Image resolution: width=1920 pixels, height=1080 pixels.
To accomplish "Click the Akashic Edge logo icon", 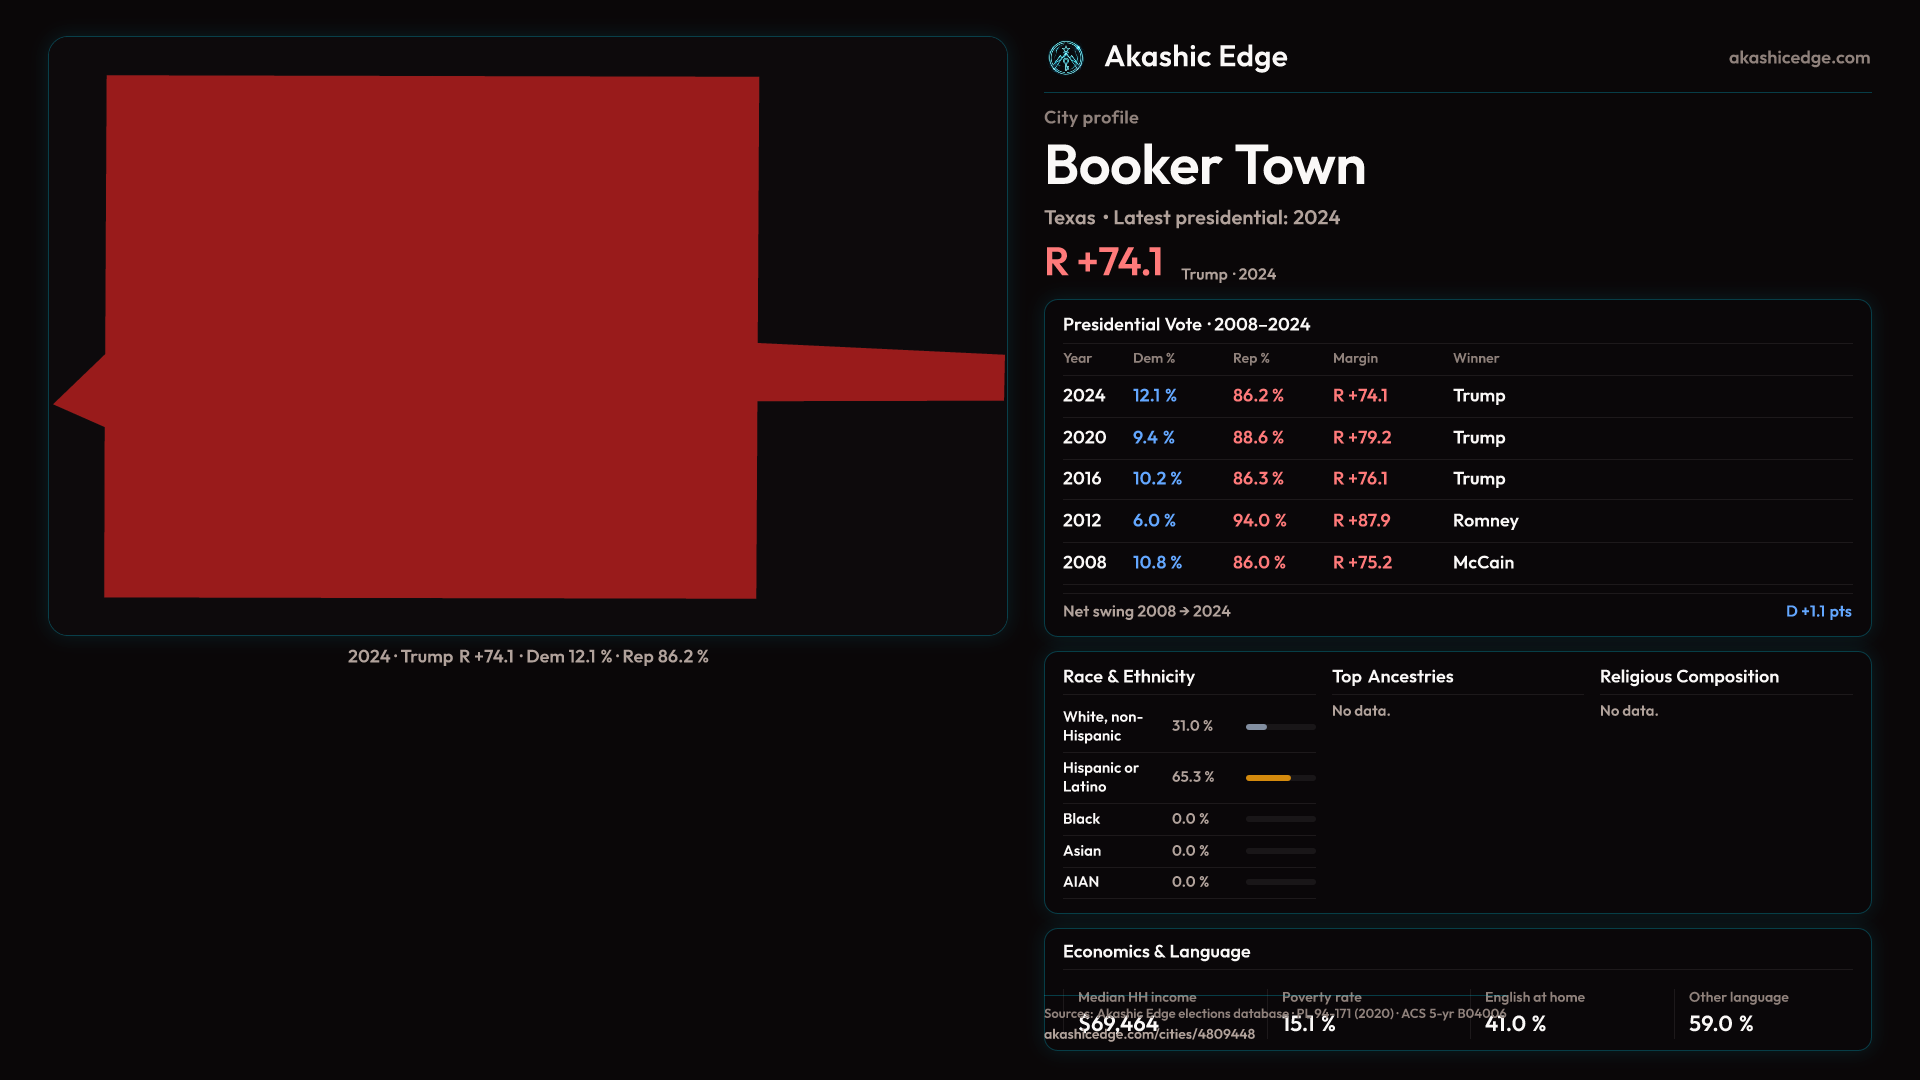I will (1065, 58).
